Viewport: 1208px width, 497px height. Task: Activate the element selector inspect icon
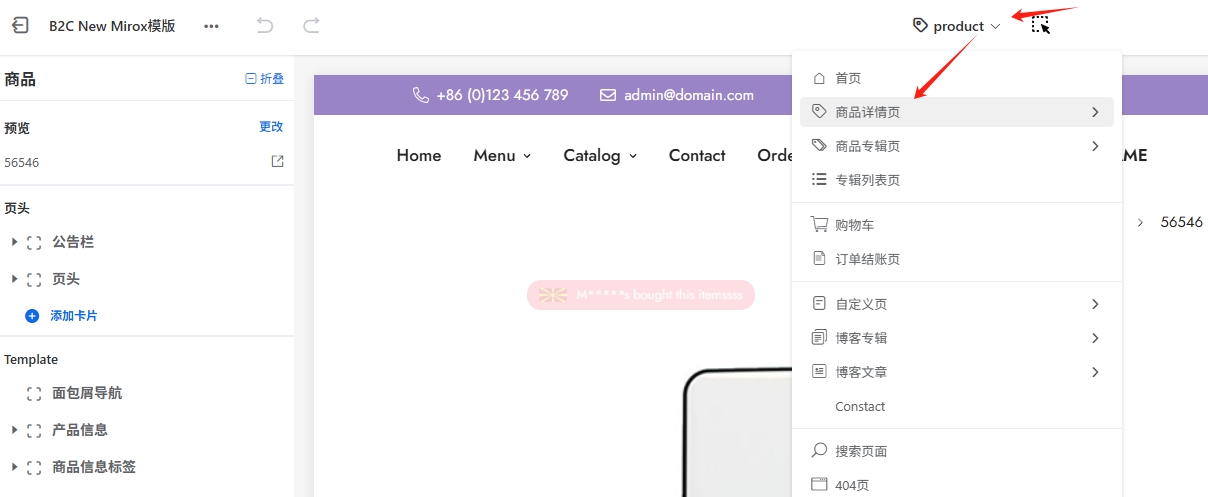[x=1041, y=25]
